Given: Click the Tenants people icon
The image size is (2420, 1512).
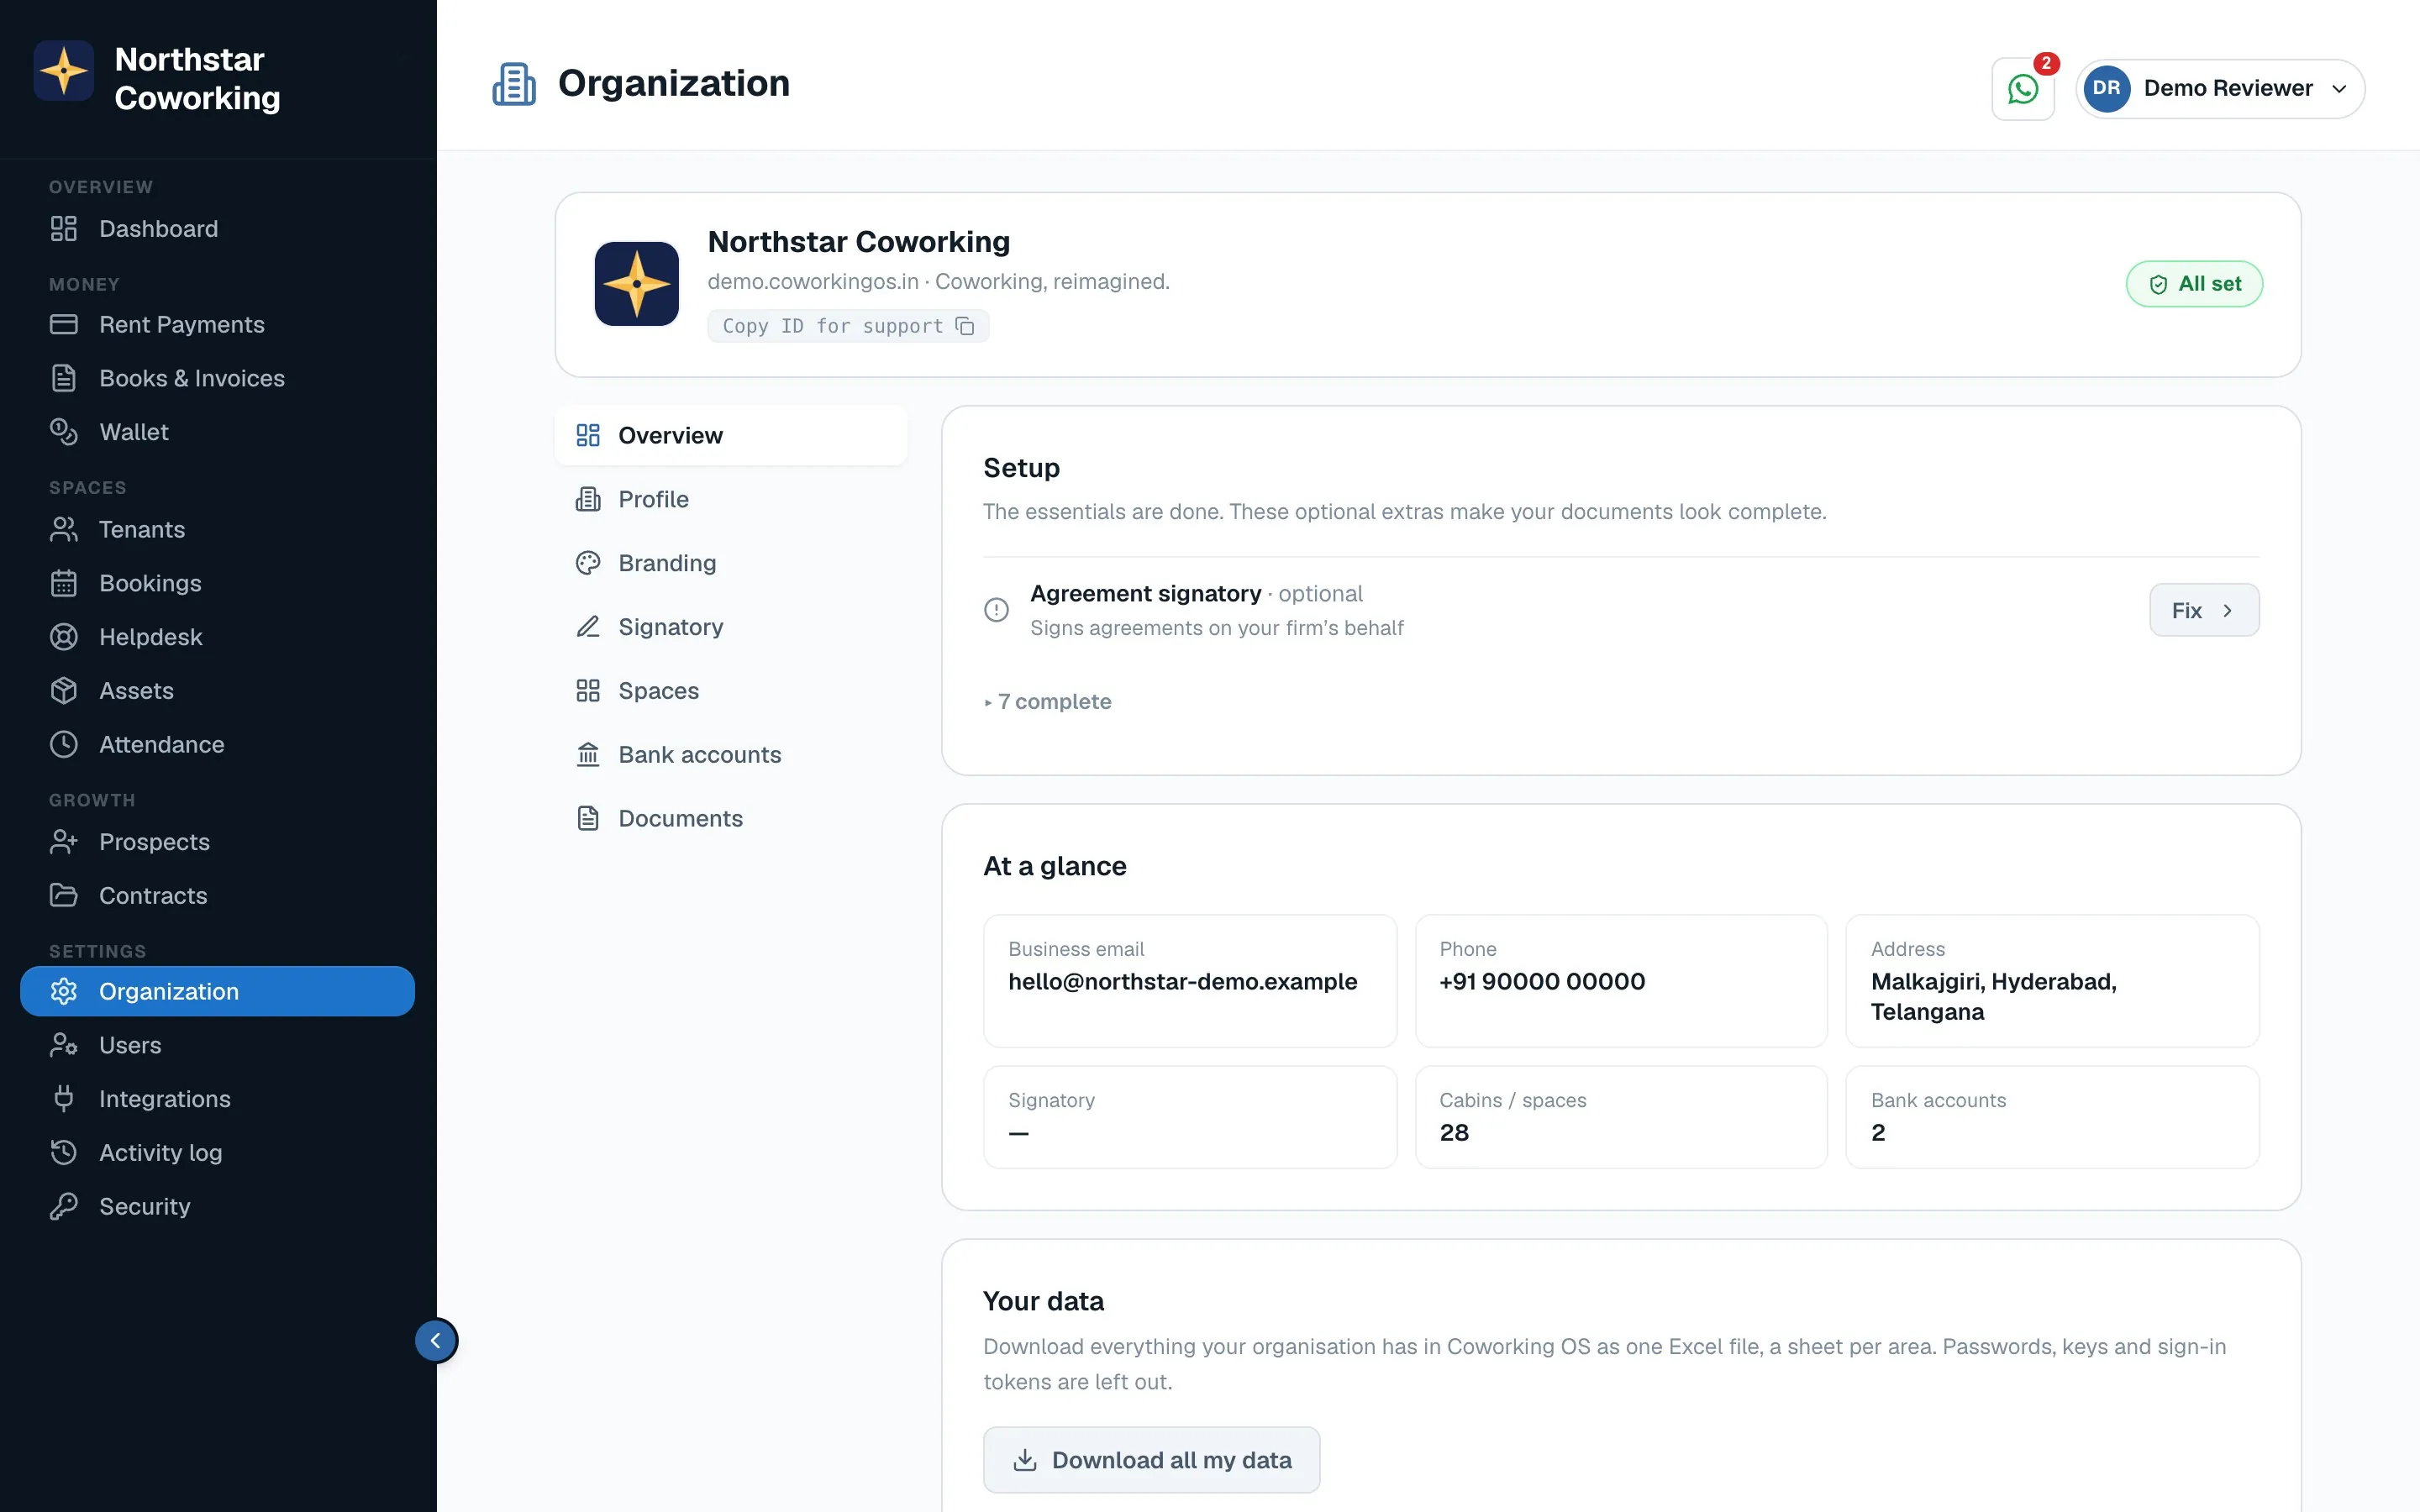Looking at the screenshot, I should click(64, 530).
